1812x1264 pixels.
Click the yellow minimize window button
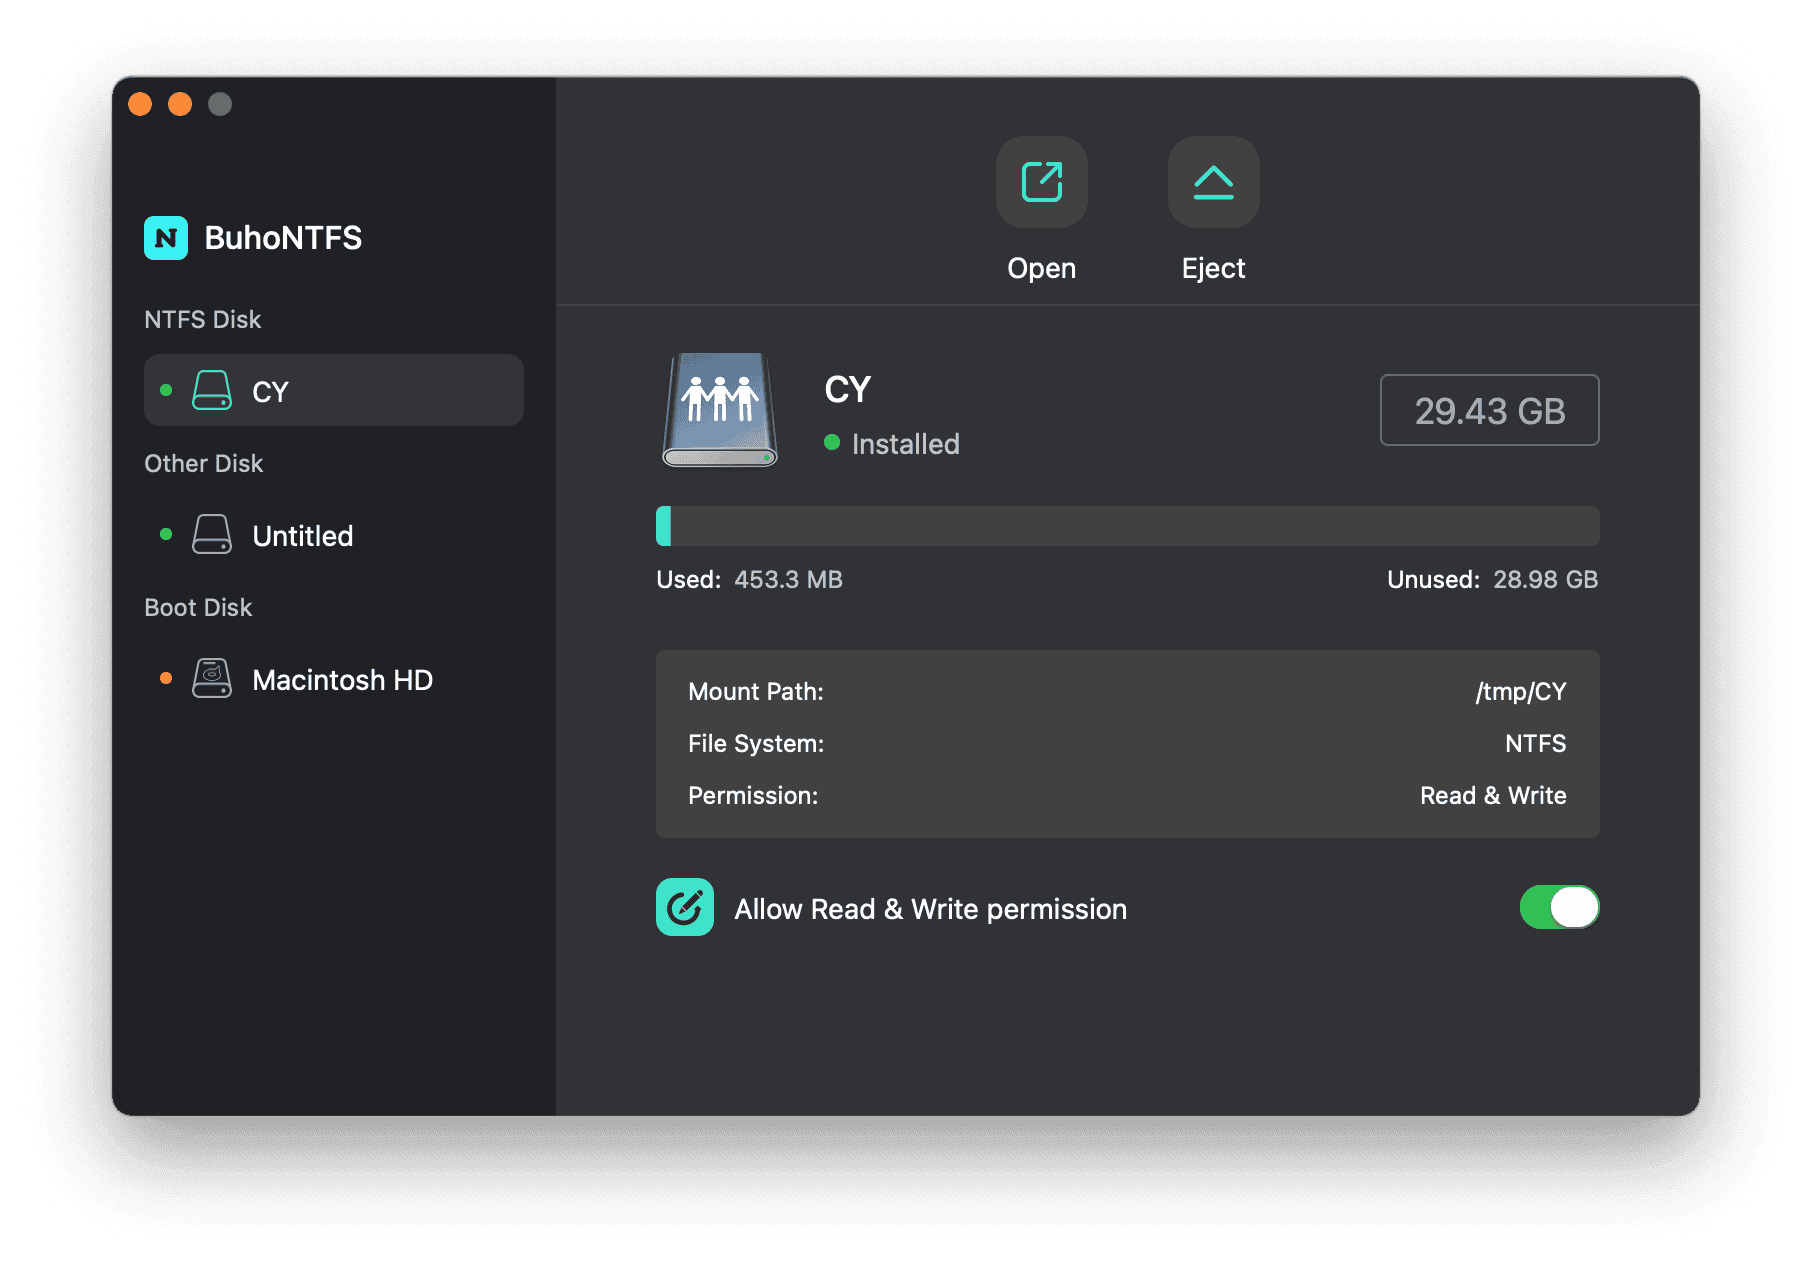click(x=180, y=104)
